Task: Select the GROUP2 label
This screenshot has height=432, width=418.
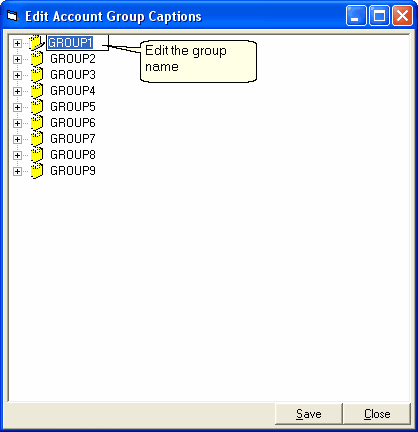Action: (x=73, y=59)
